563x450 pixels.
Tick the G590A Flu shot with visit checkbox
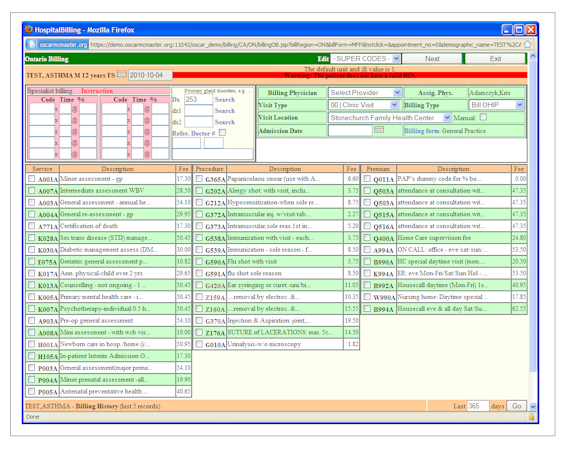pyautogui.click(x=199, y=261)
